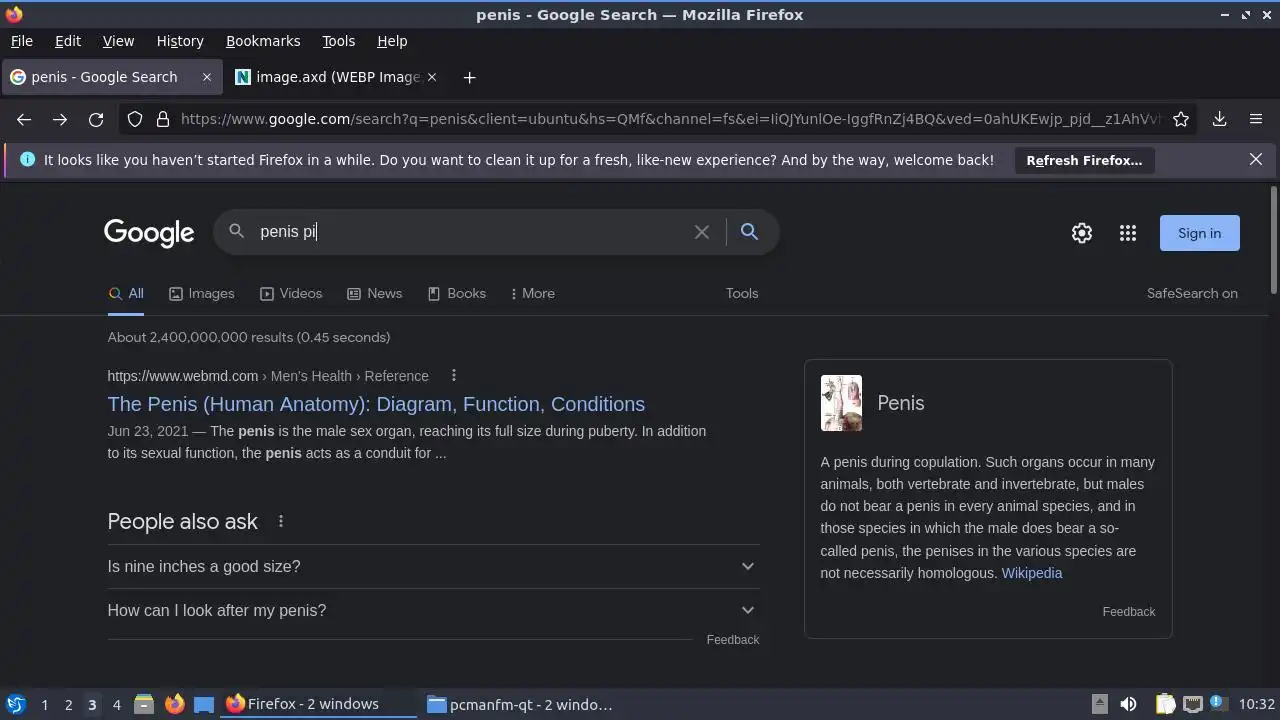Close the 'penis - Google Search' tab
This screenshot has height=720, width=1280.
click(207, 77)
